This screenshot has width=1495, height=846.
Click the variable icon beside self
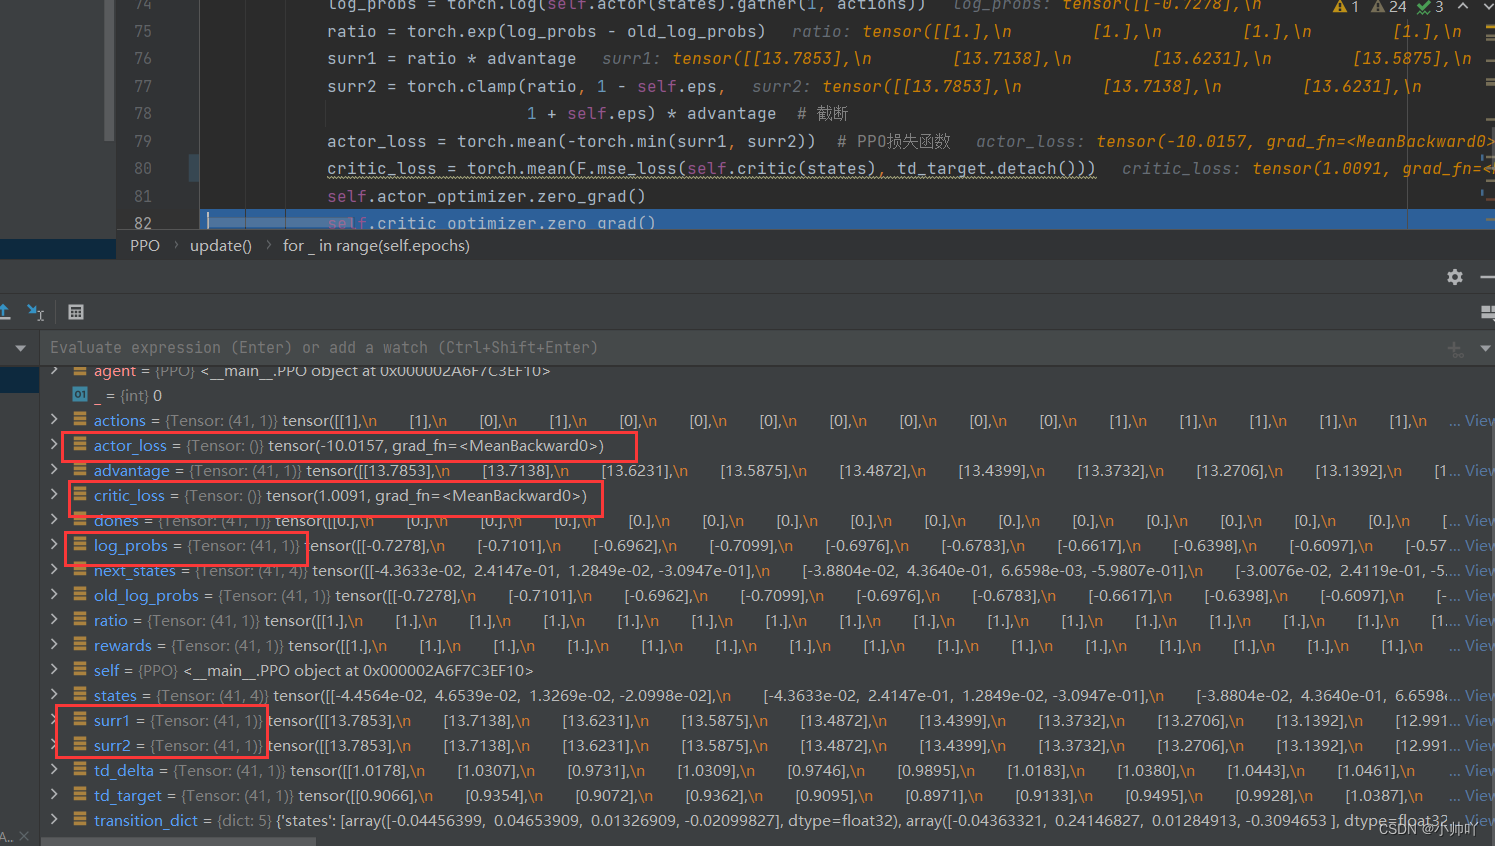(x=80, y=670)
